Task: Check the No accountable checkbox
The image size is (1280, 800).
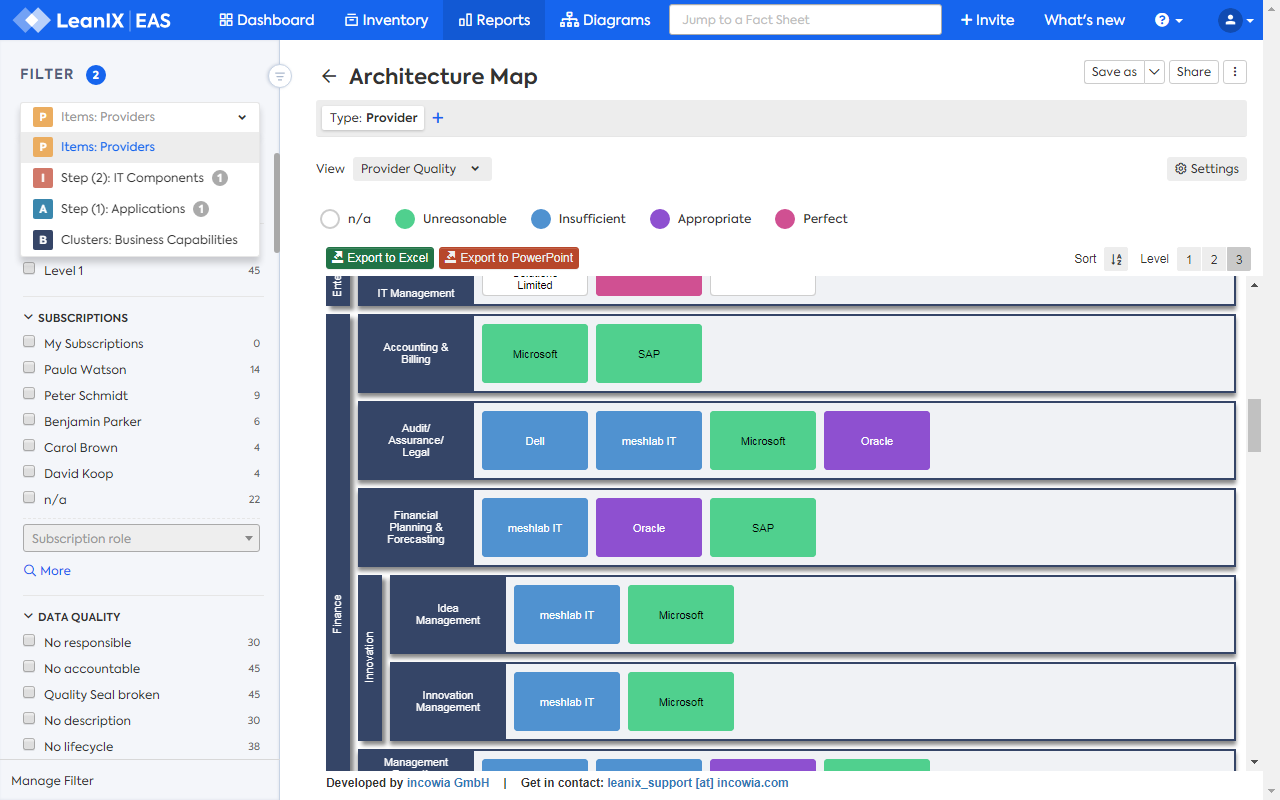Action: (29, 667)
